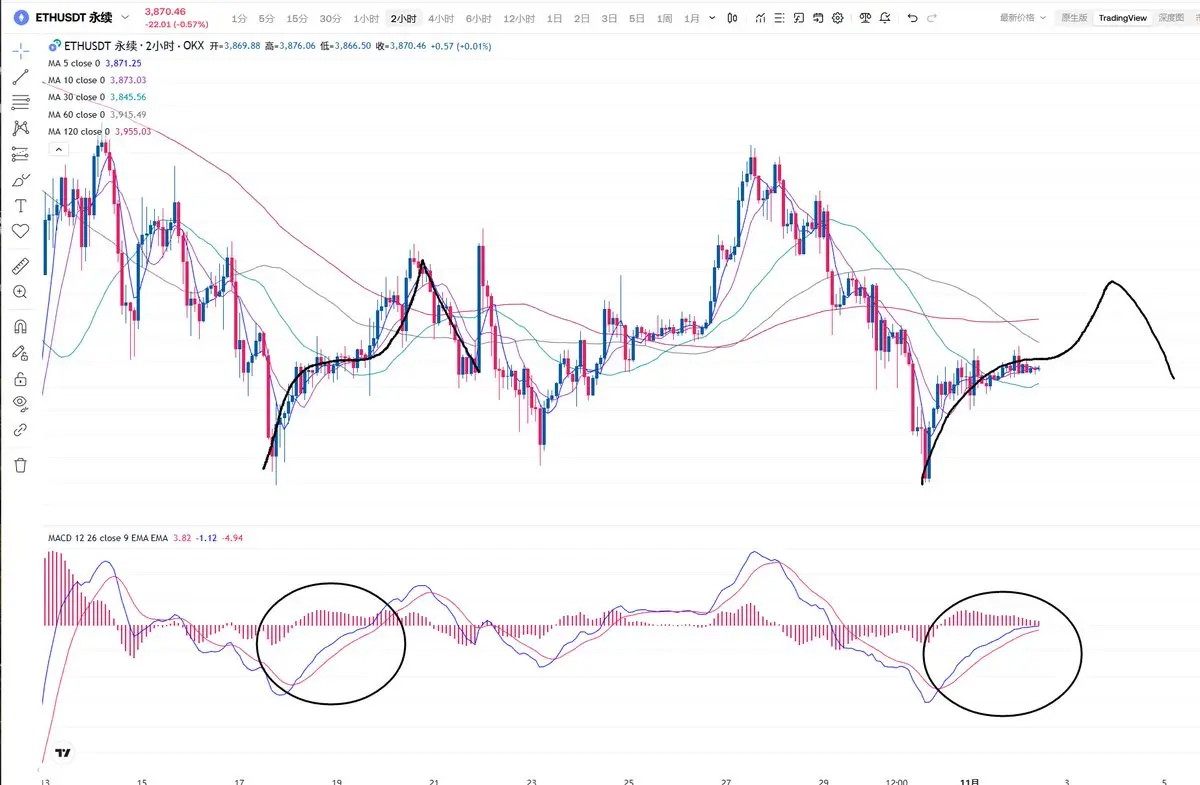Image resolution: width=1200 pixels, height=785 pixels.
Task: Click the ETH coin icon in the header
Action: (21, 18)
